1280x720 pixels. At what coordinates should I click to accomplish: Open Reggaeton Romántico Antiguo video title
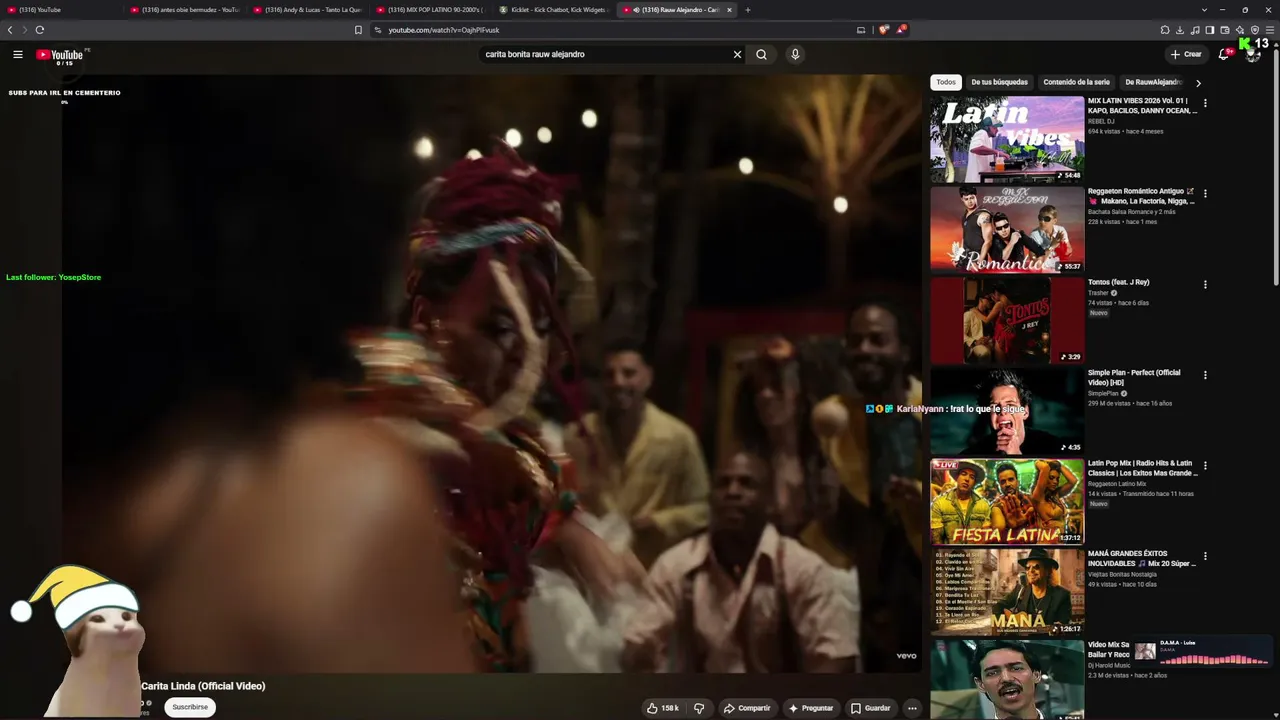(1142, 196)
